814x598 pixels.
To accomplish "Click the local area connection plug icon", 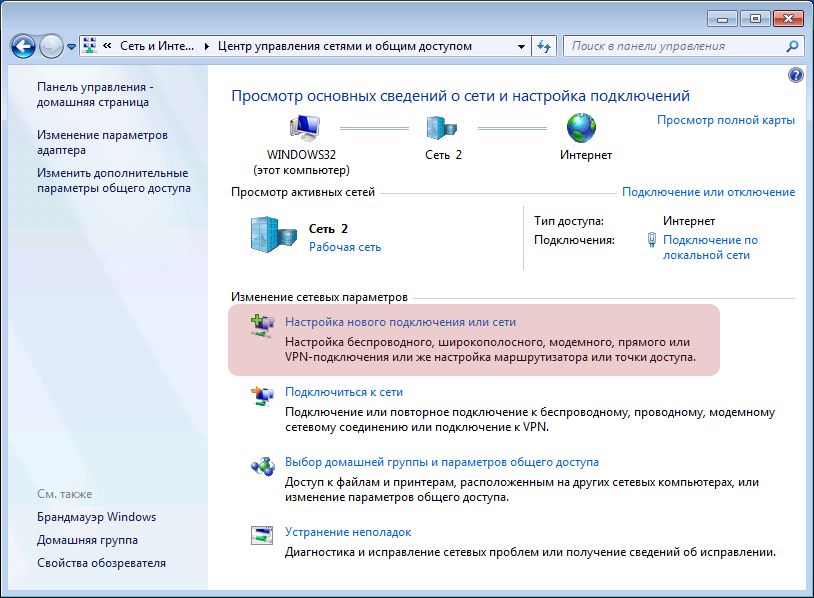I will pyautogui.click(x=652, y=240).
